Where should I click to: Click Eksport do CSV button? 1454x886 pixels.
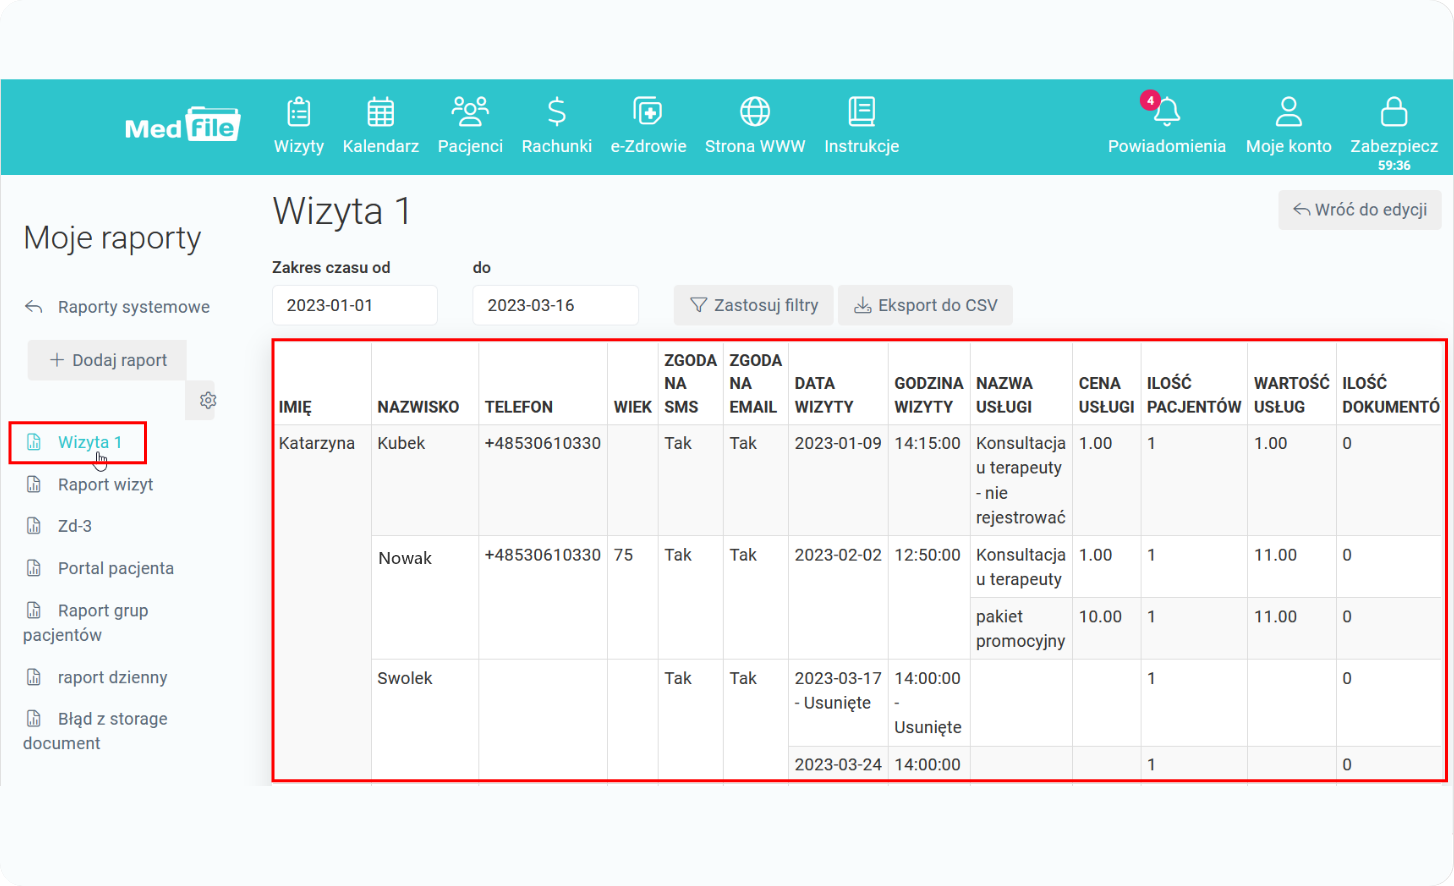tap(925, 305)
